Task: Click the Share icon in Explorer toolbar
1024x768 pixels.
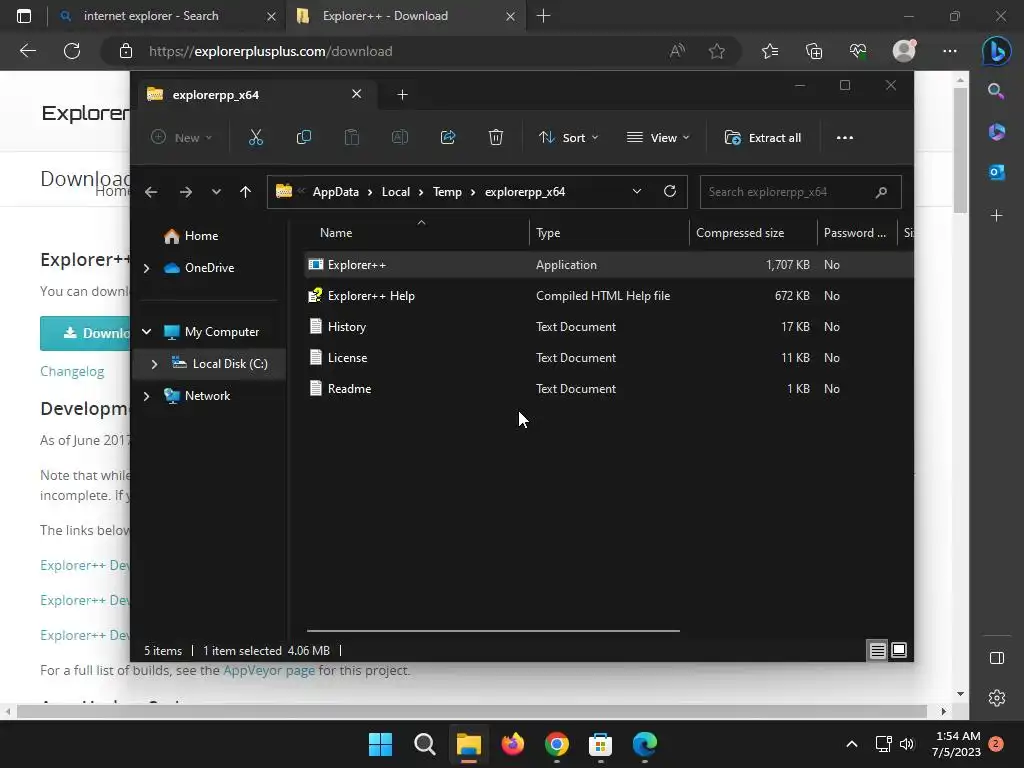Action: 448,138
